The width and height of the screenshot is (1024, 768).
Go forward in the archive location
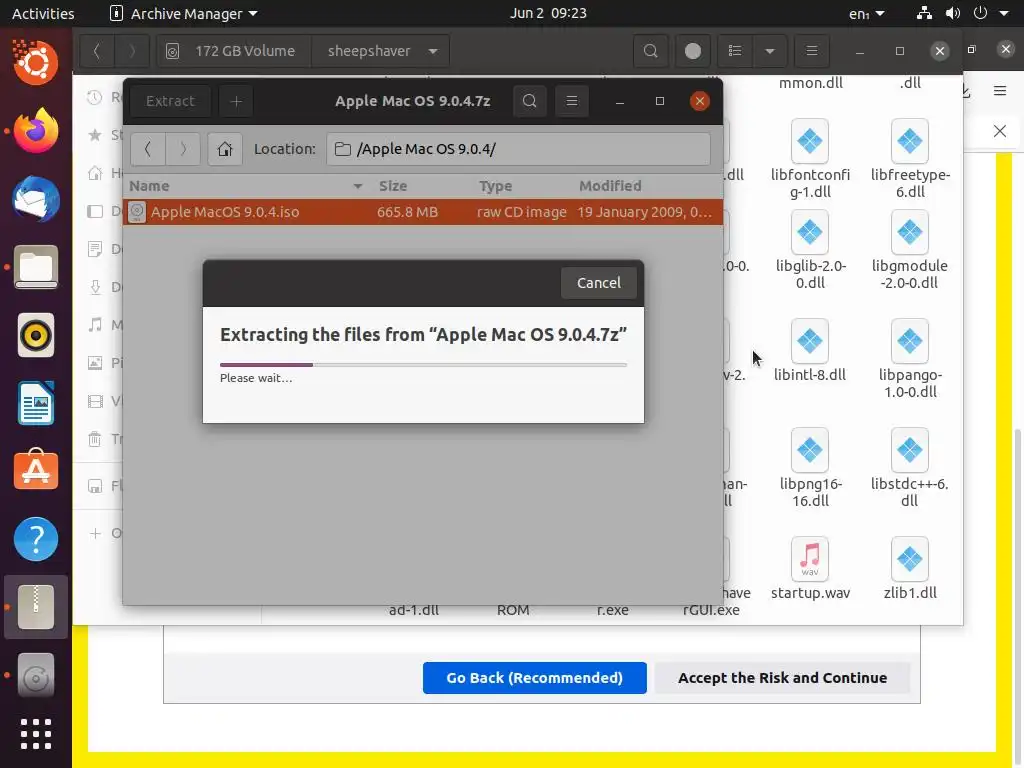coord(183,149)
